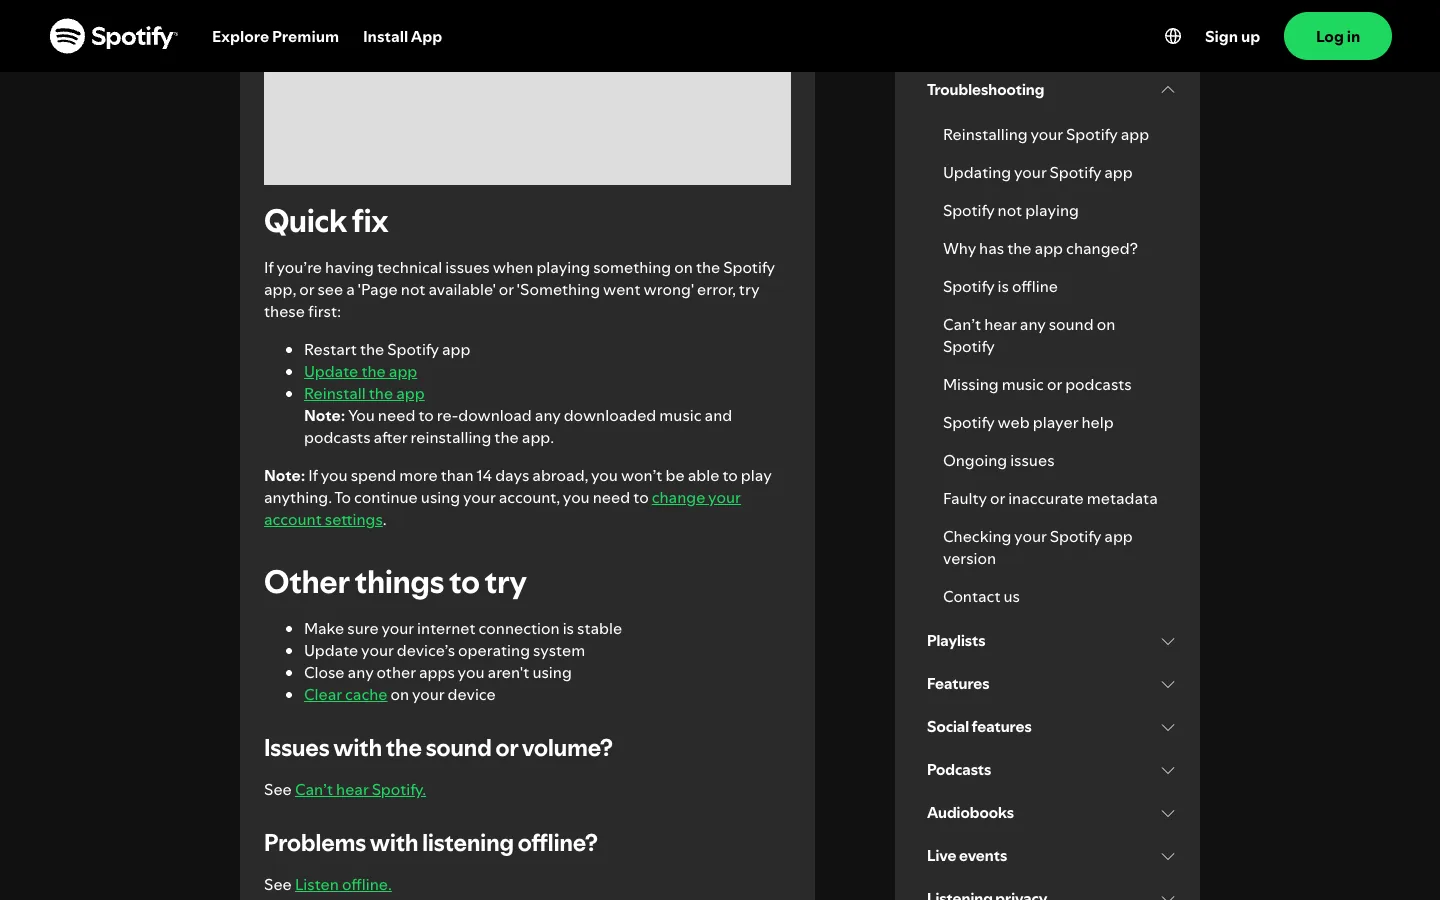Viewport: 1440px width, 900px height.
Task: Open Checking your Spotify app version article
Action: point(1037,548)
